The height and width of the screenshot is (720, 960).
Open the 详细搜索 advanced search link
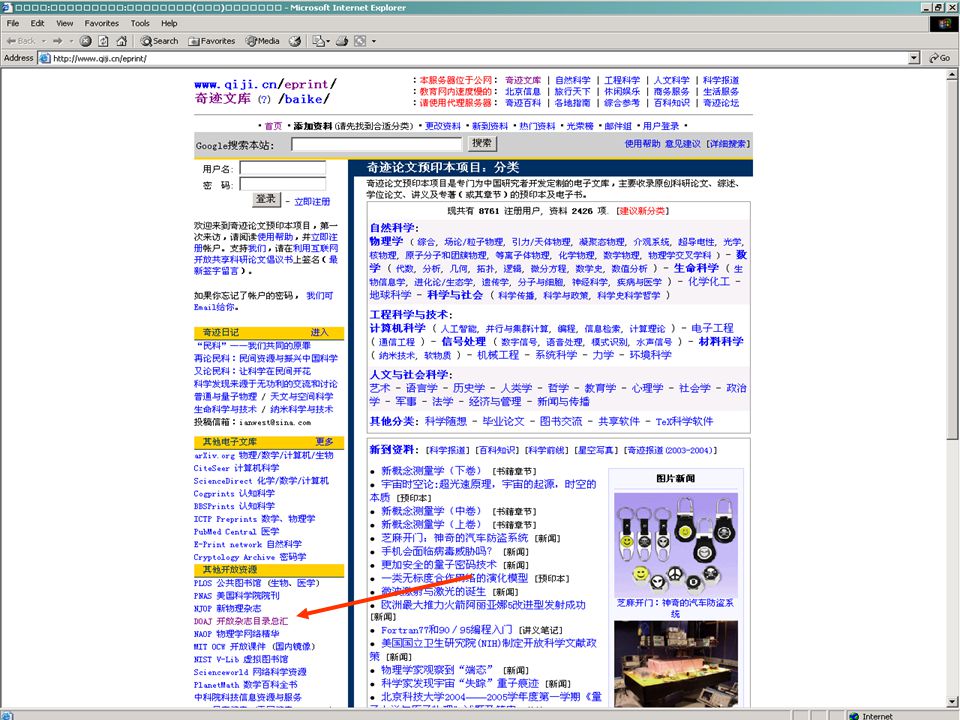[728, 144]
